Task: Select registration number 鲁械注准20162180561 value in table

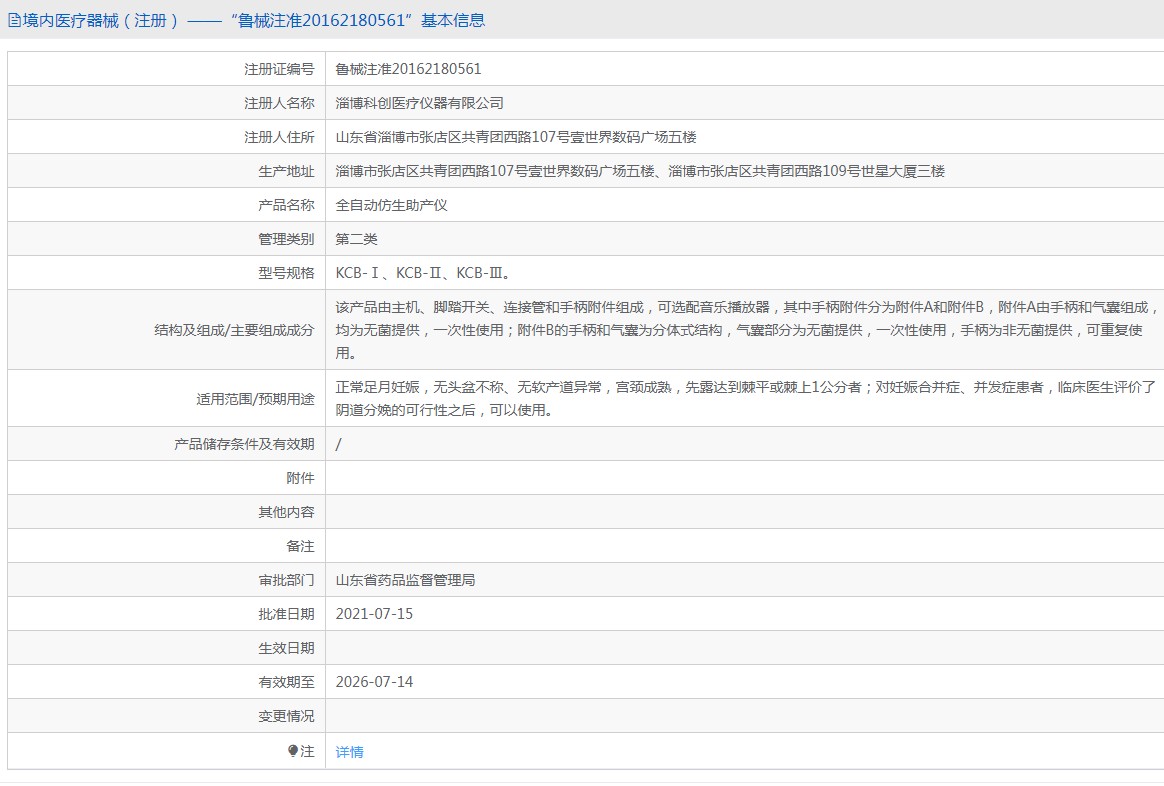Action: [408, 69]
